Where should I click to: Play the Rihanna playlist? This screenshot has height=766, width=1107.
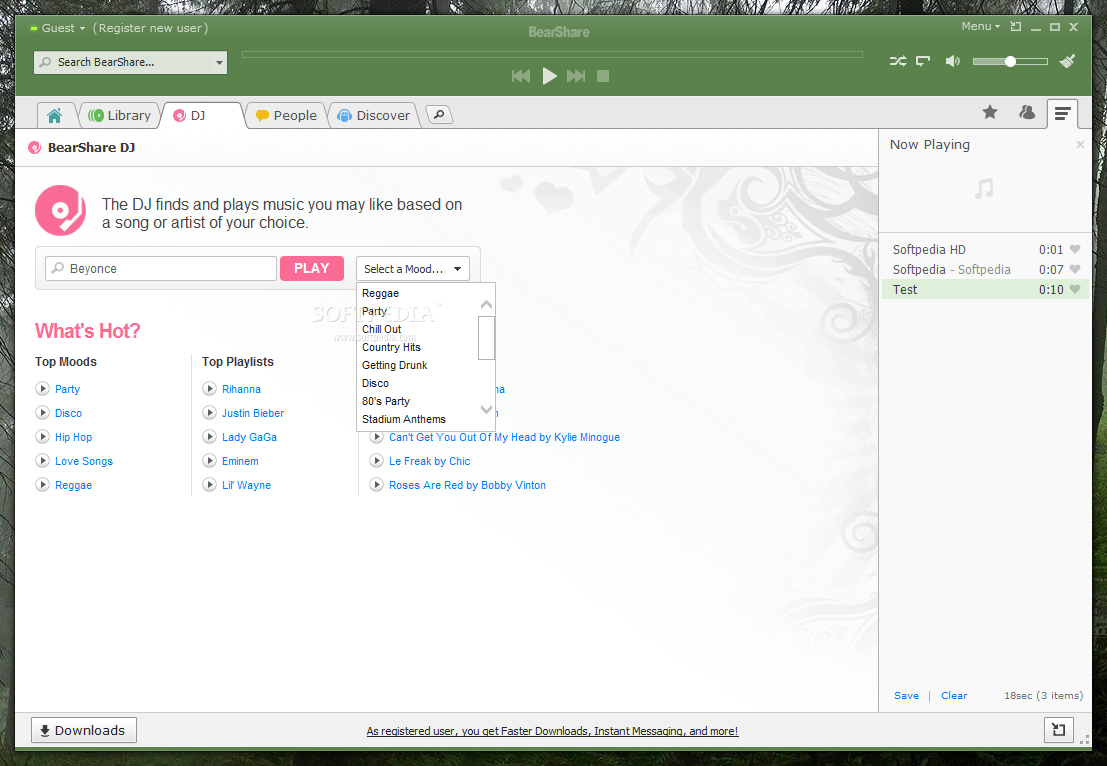pyautogui.click(x=210, y=388)
